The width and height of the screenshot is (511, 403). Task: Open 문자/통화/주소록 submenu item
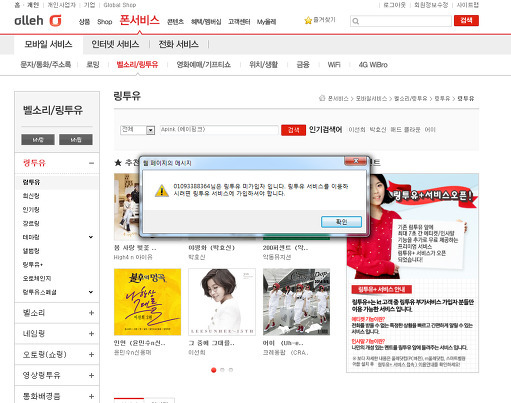(46, 64)
